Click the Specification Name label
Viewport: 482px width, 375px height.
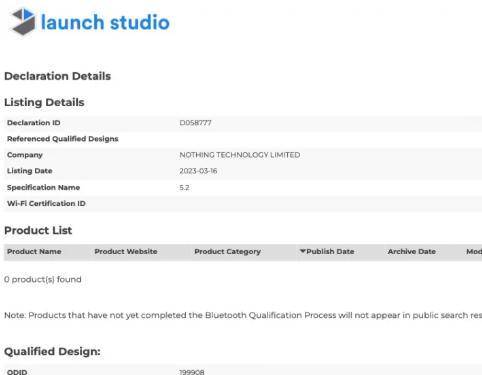tap(43, 187)
